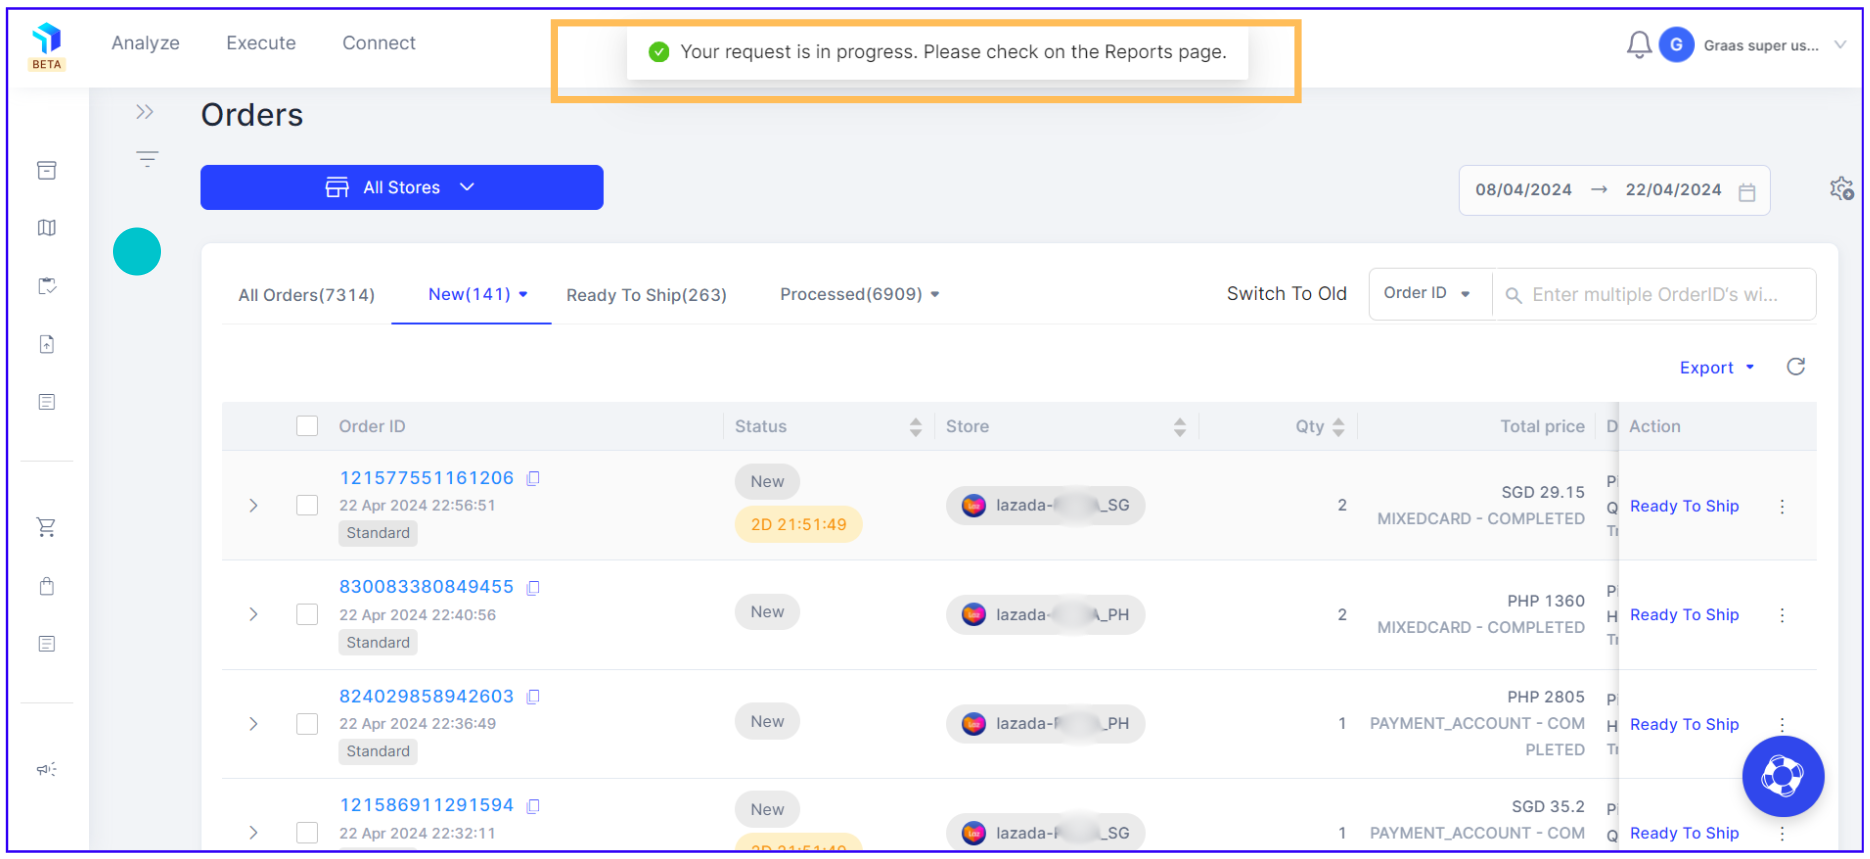Expand sidebar with double-chevron icon
The width and height of the screenshot is (1870, 859).
coord(145,112)
